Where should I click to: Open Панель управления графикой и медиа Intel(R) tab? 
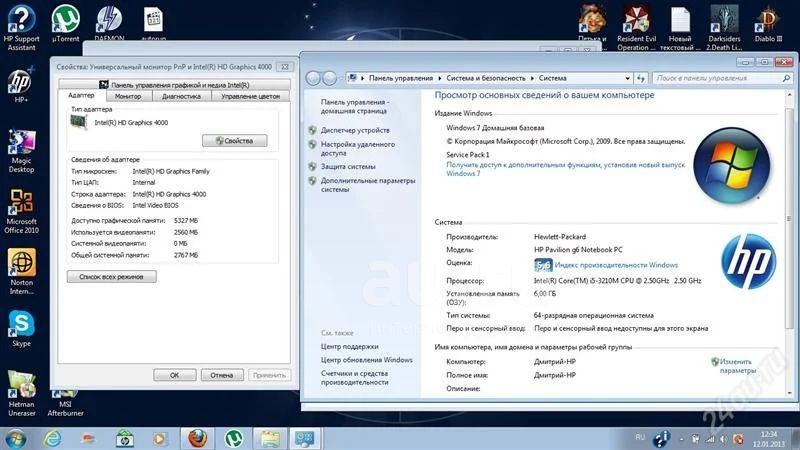click(x=174, y=85)
